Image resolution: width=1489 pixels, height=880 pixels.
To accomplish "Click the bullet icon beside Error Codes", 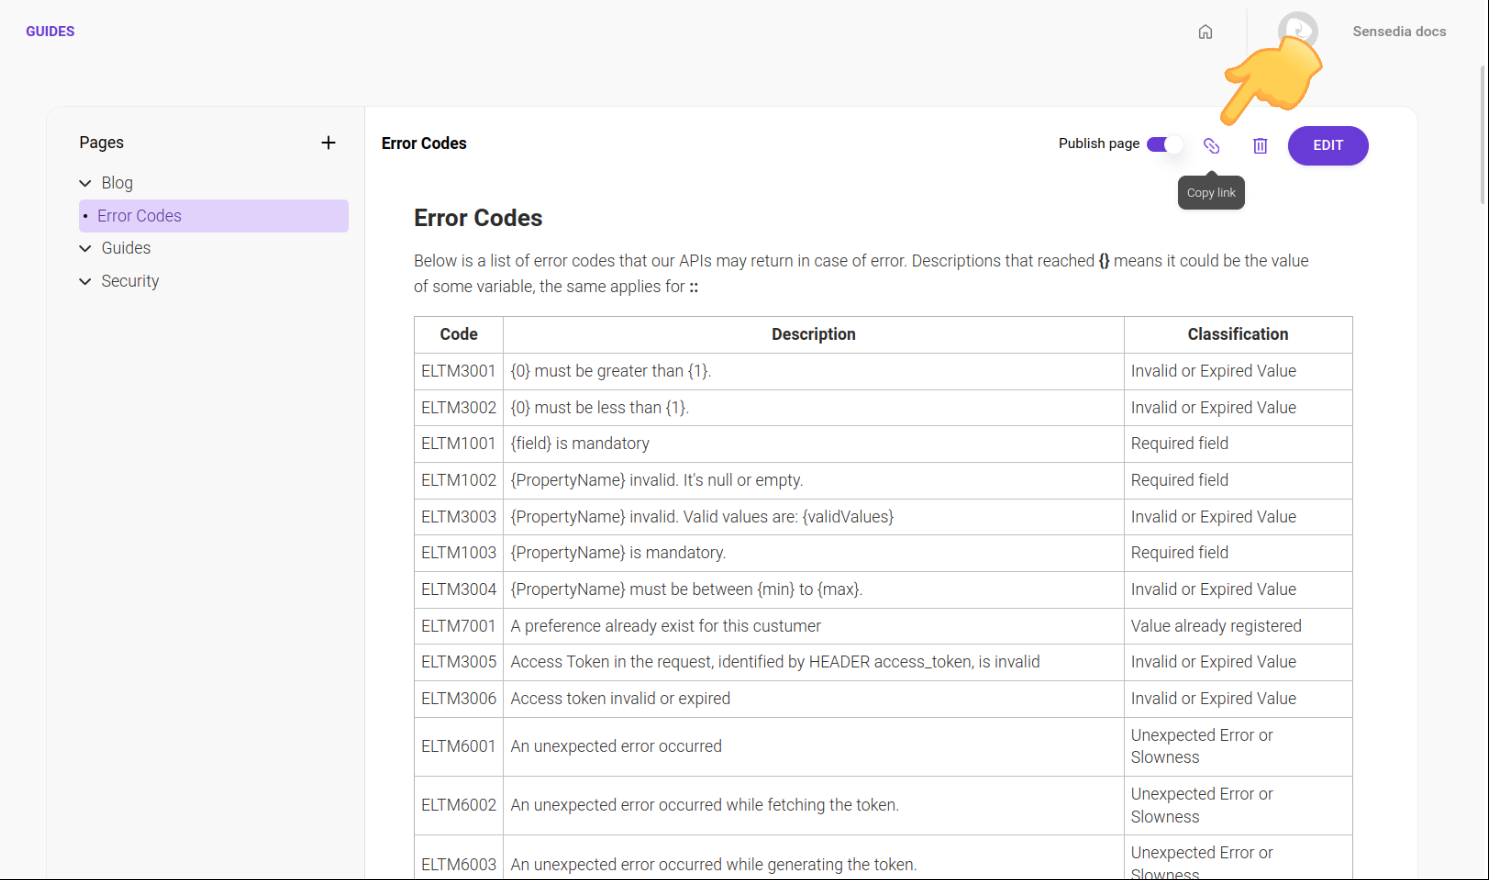I will 88,216.
